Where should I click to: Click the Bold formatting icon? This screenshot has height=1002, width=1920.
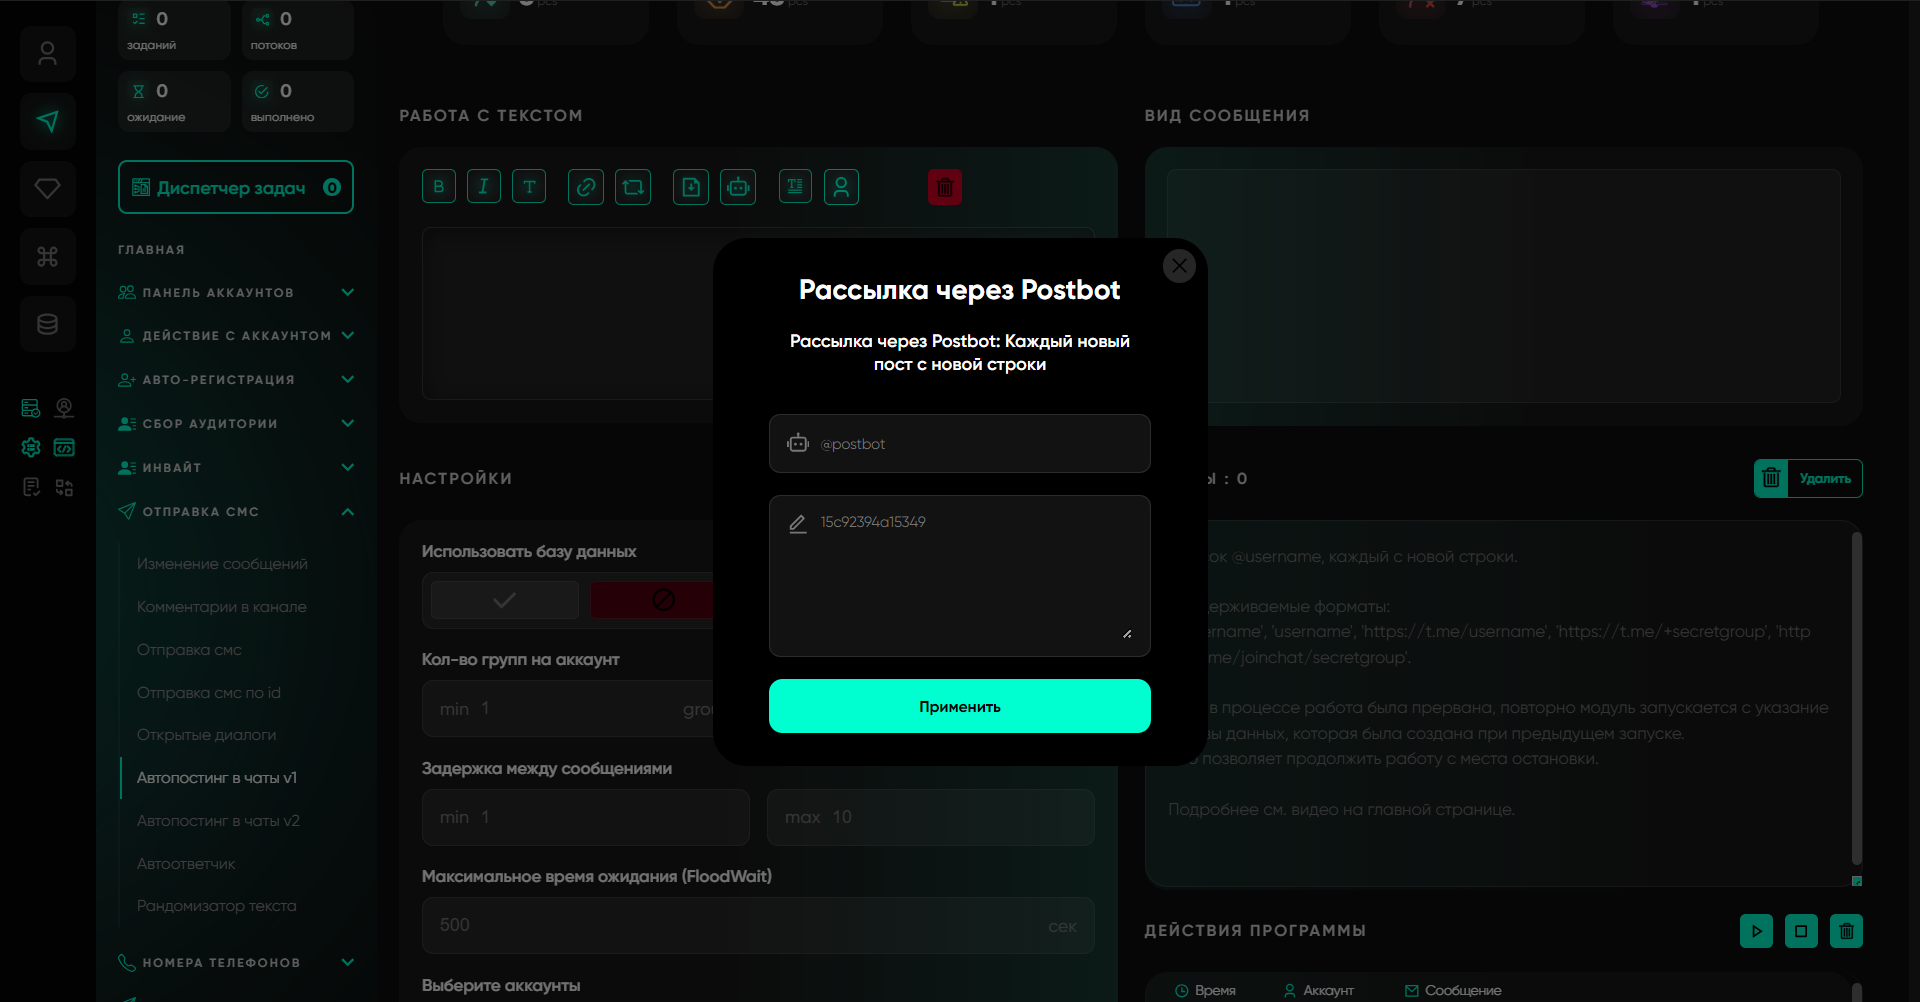439,187
